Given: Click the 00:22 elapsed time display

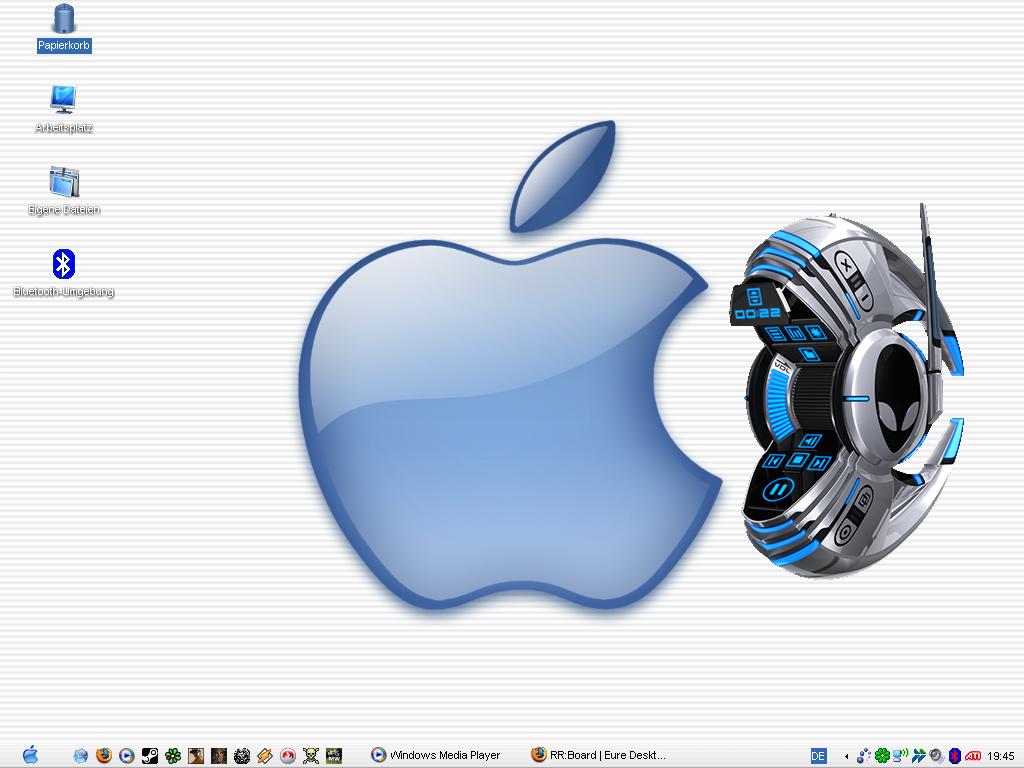Looking at the screenshot, I should [758, 312].
